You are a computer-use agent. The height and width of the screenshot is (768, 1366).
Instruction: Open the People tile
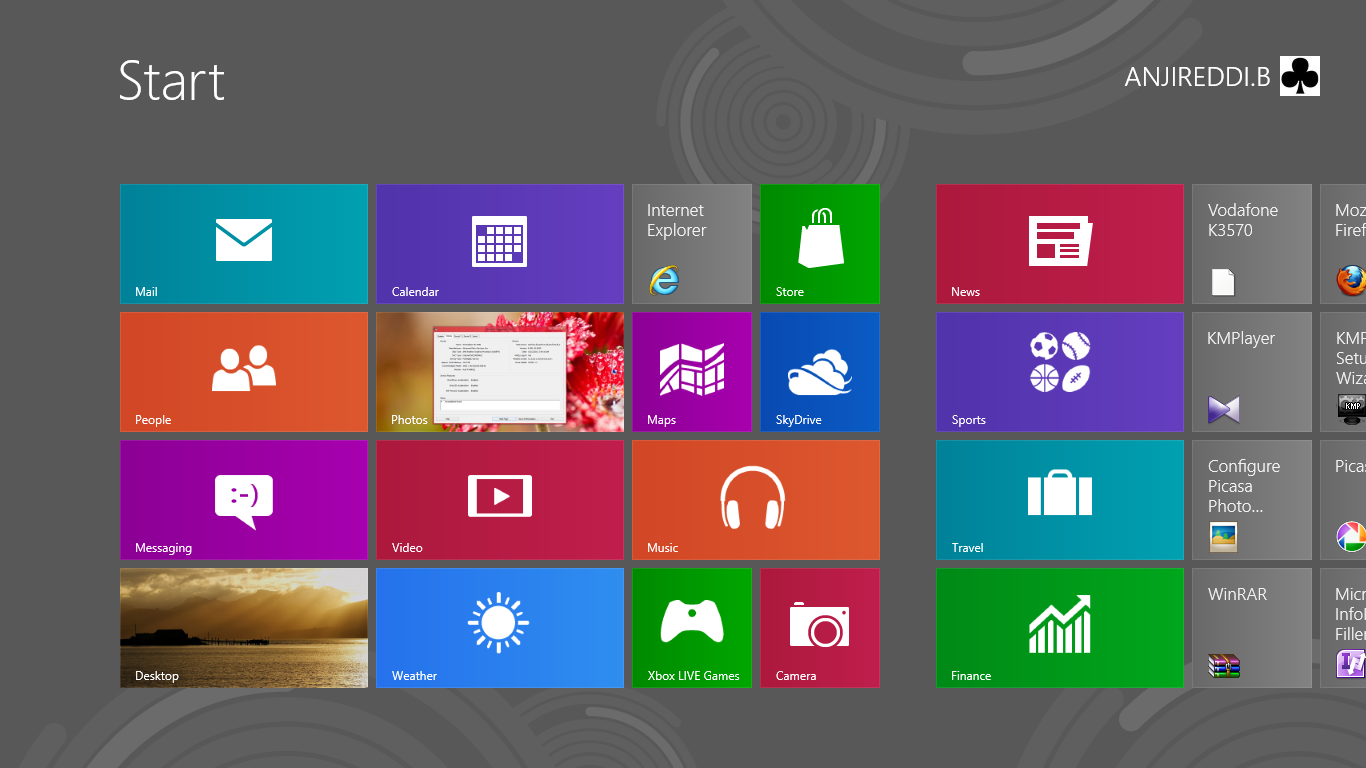pos(244,372)
